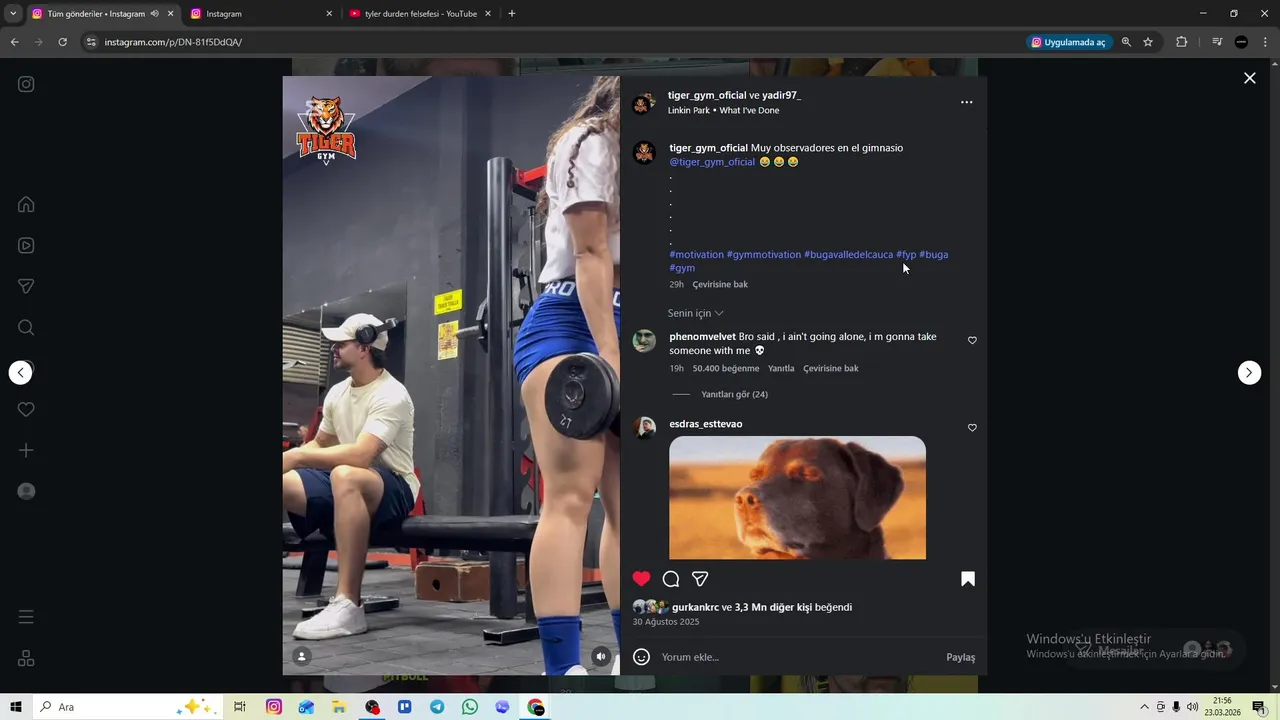Image resolution: width=1280 pixels, height=720 pixels.
Task: Expand 'Yanıtları gör (24)' replies
Action: point(734,394)
